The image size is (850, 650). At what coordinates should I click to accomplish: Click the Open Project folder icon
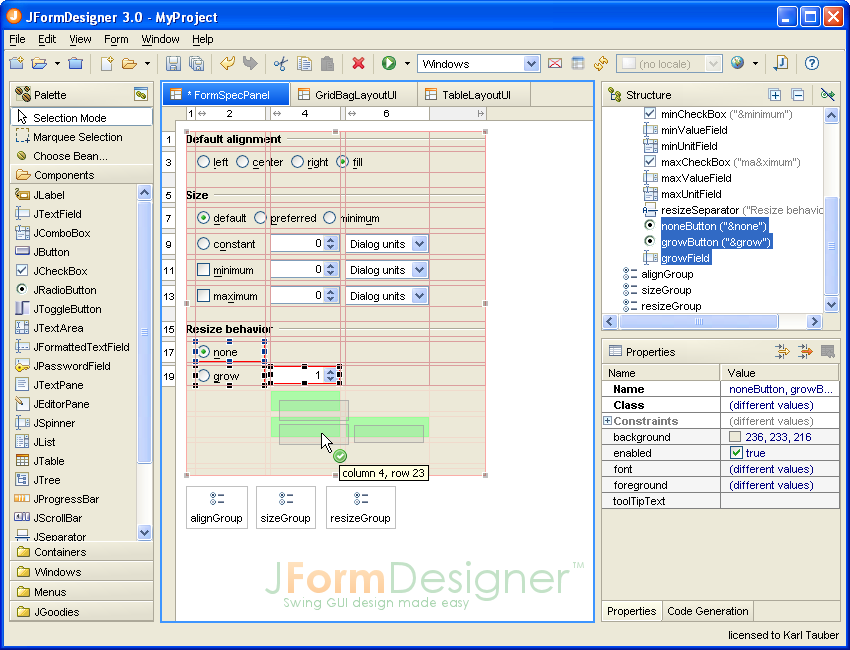(x=39, y=63)
